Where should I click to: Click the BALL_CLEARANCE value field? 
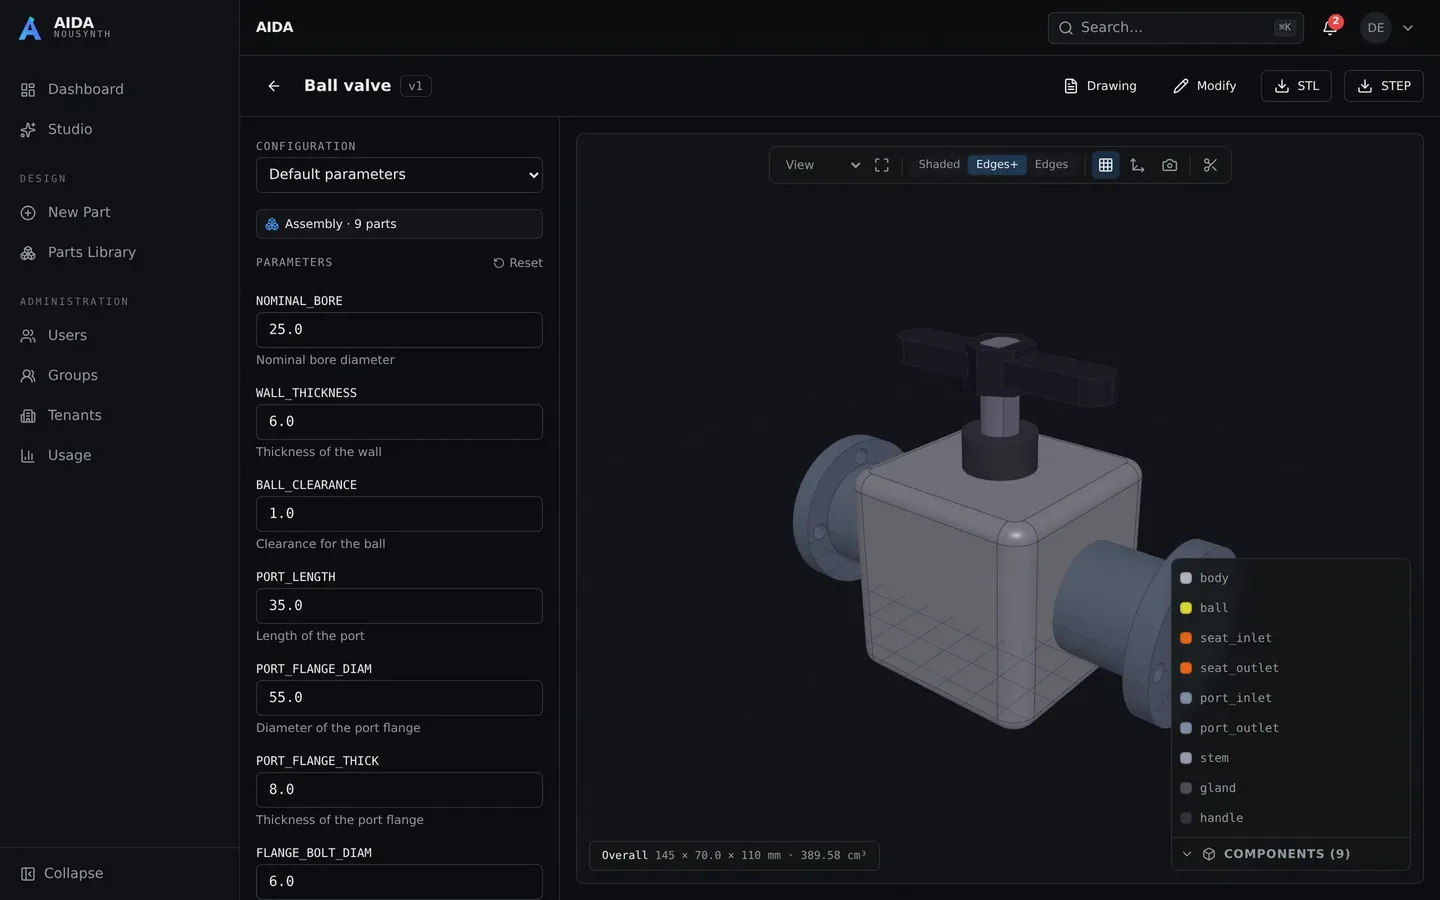[399, 514]
